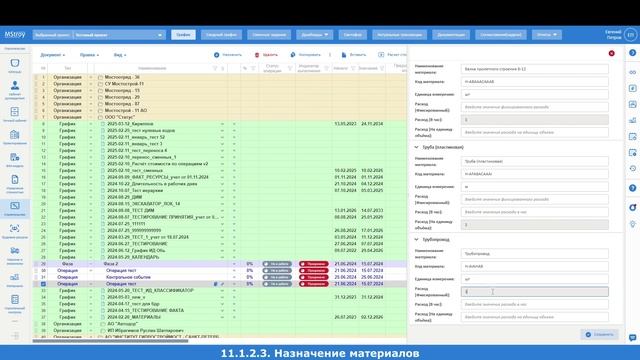Open the Документ dropdown menu
The height and width of the screenshot is (360, 640).
pos(52,55)
